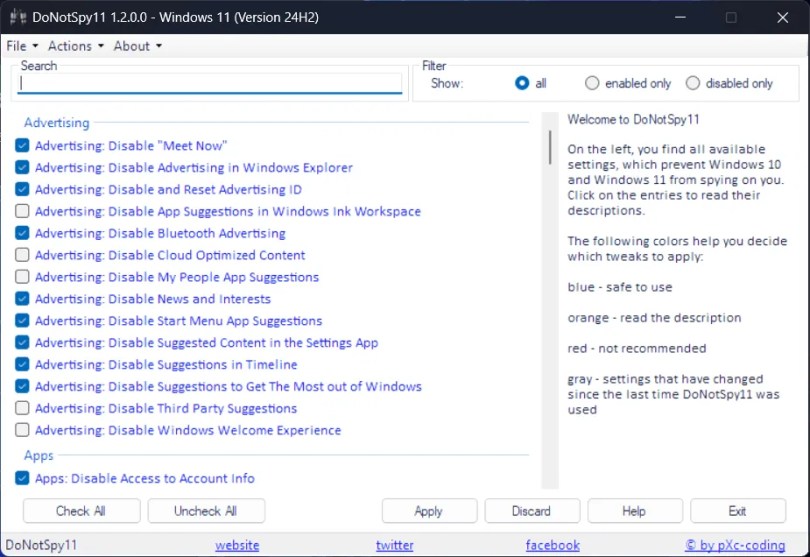810x557 pixels.
Task: Discard the pending changes
Action: (x=532, y=511)
